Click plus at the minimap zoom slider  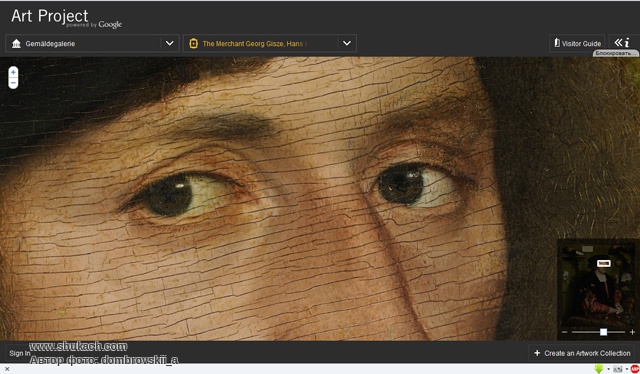click(632, 332)
